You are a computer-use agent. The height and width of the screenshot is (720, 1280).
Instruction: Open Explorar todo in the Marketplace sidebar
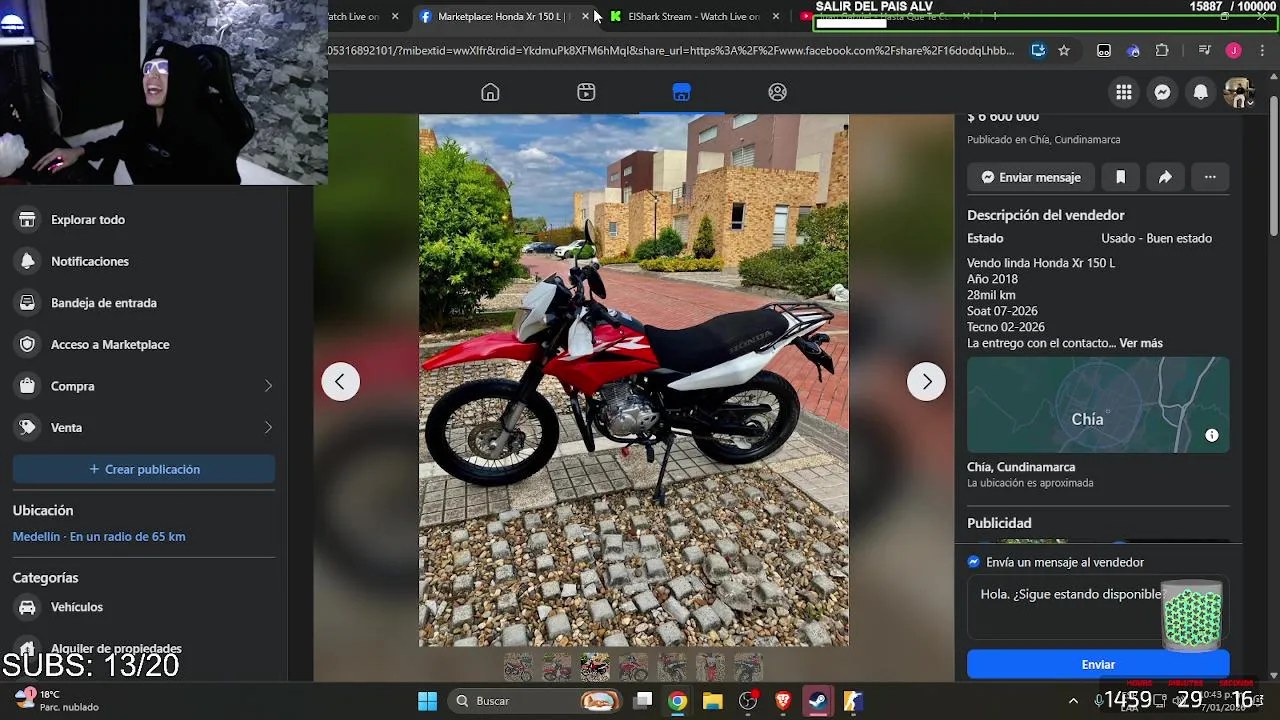[x=144, y=220]
